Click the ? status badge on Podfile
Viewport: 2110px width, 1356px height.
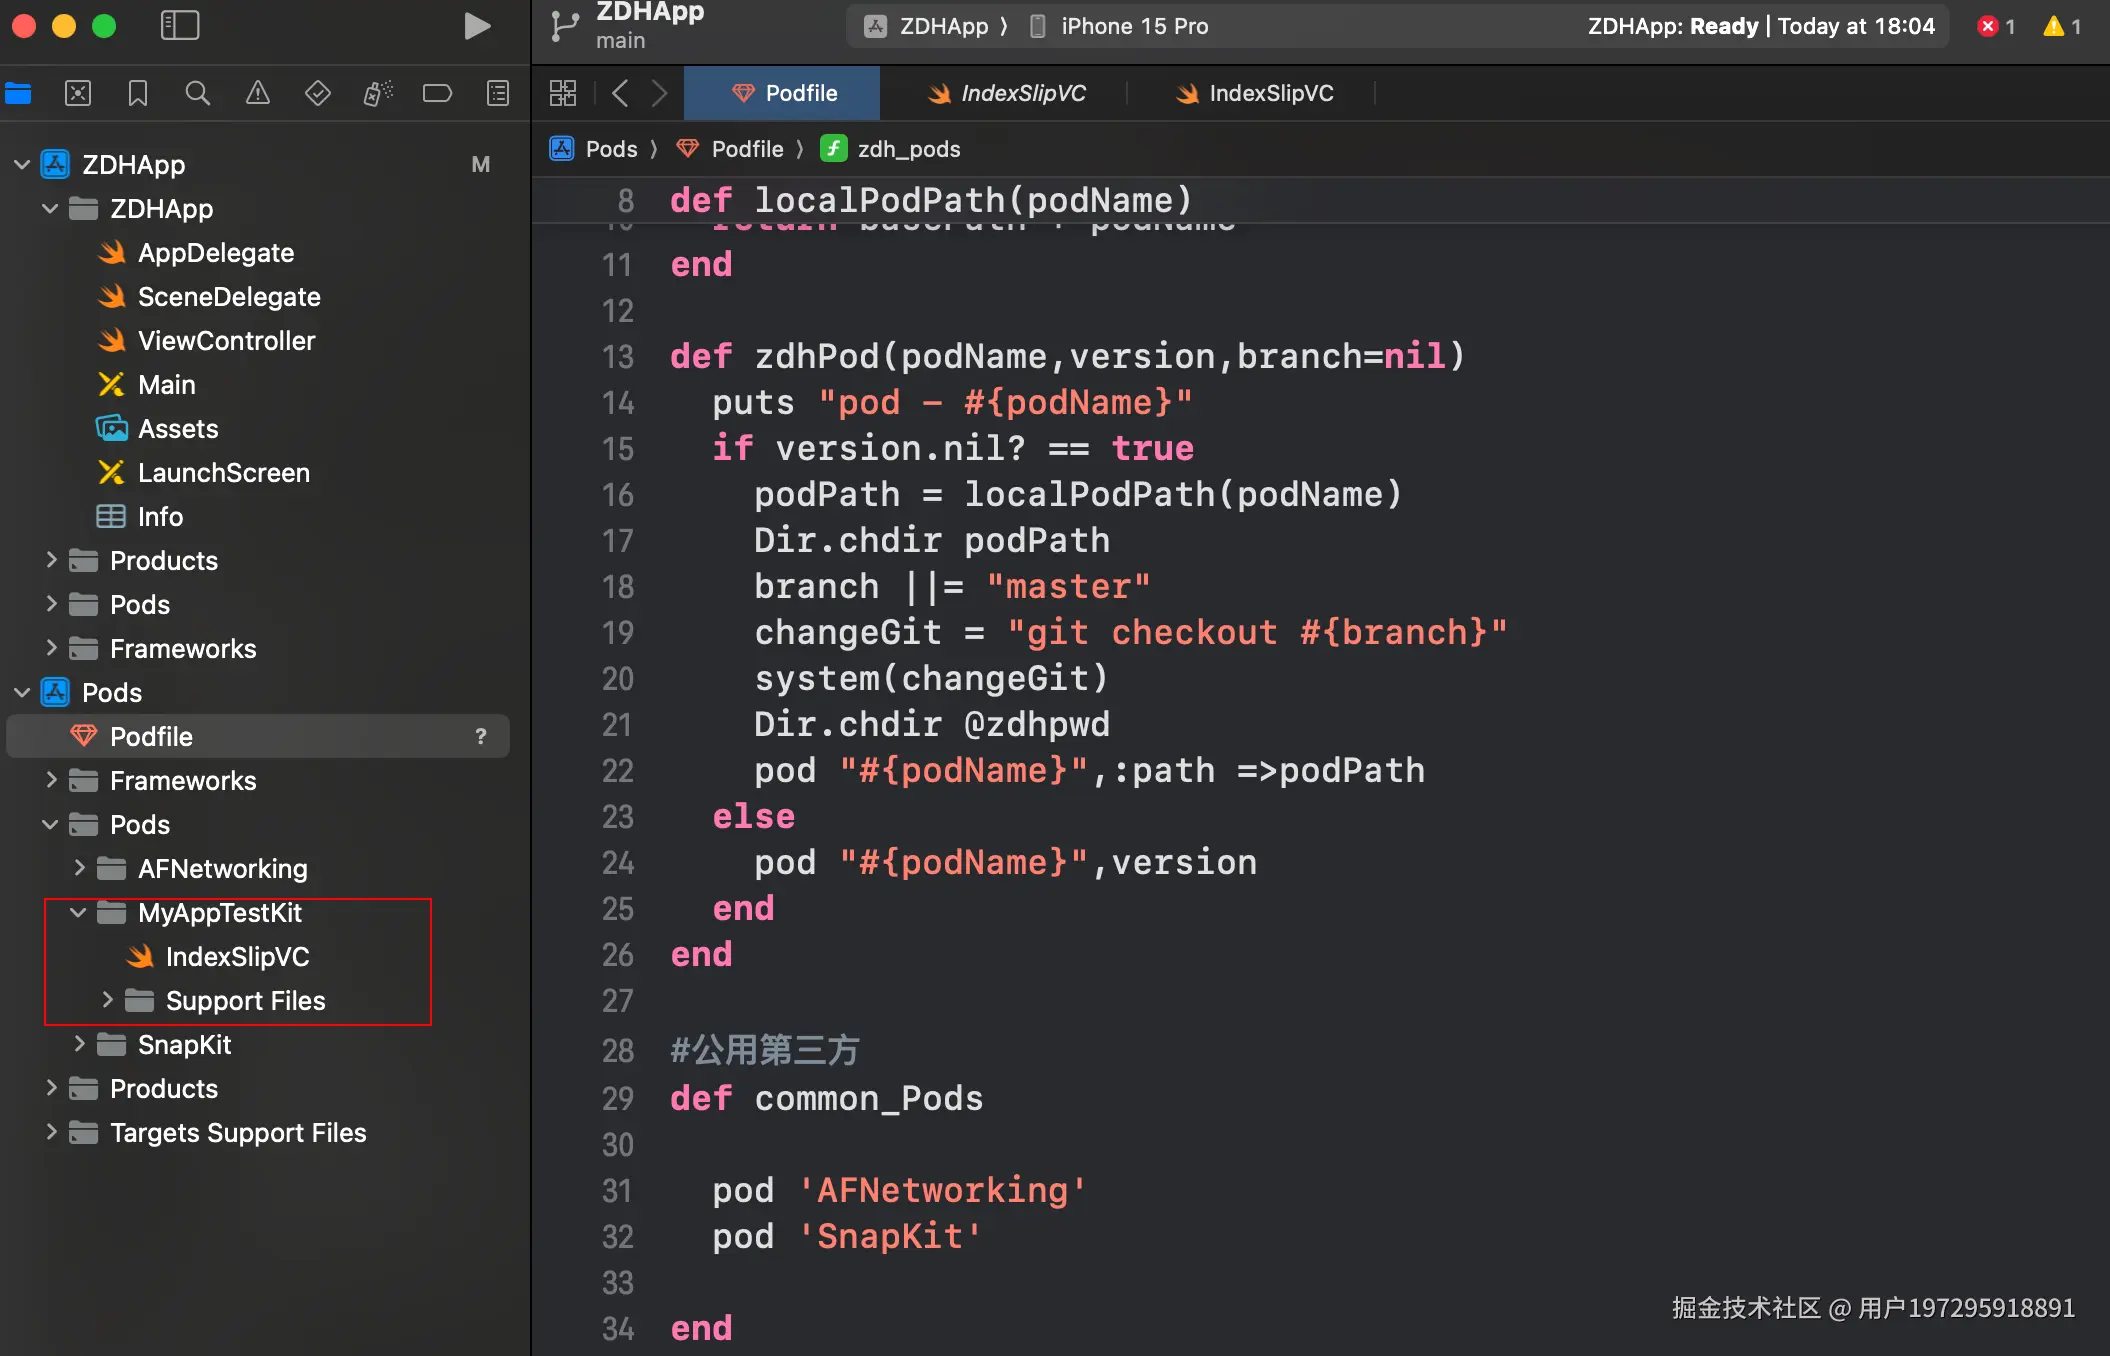[481, 736]
